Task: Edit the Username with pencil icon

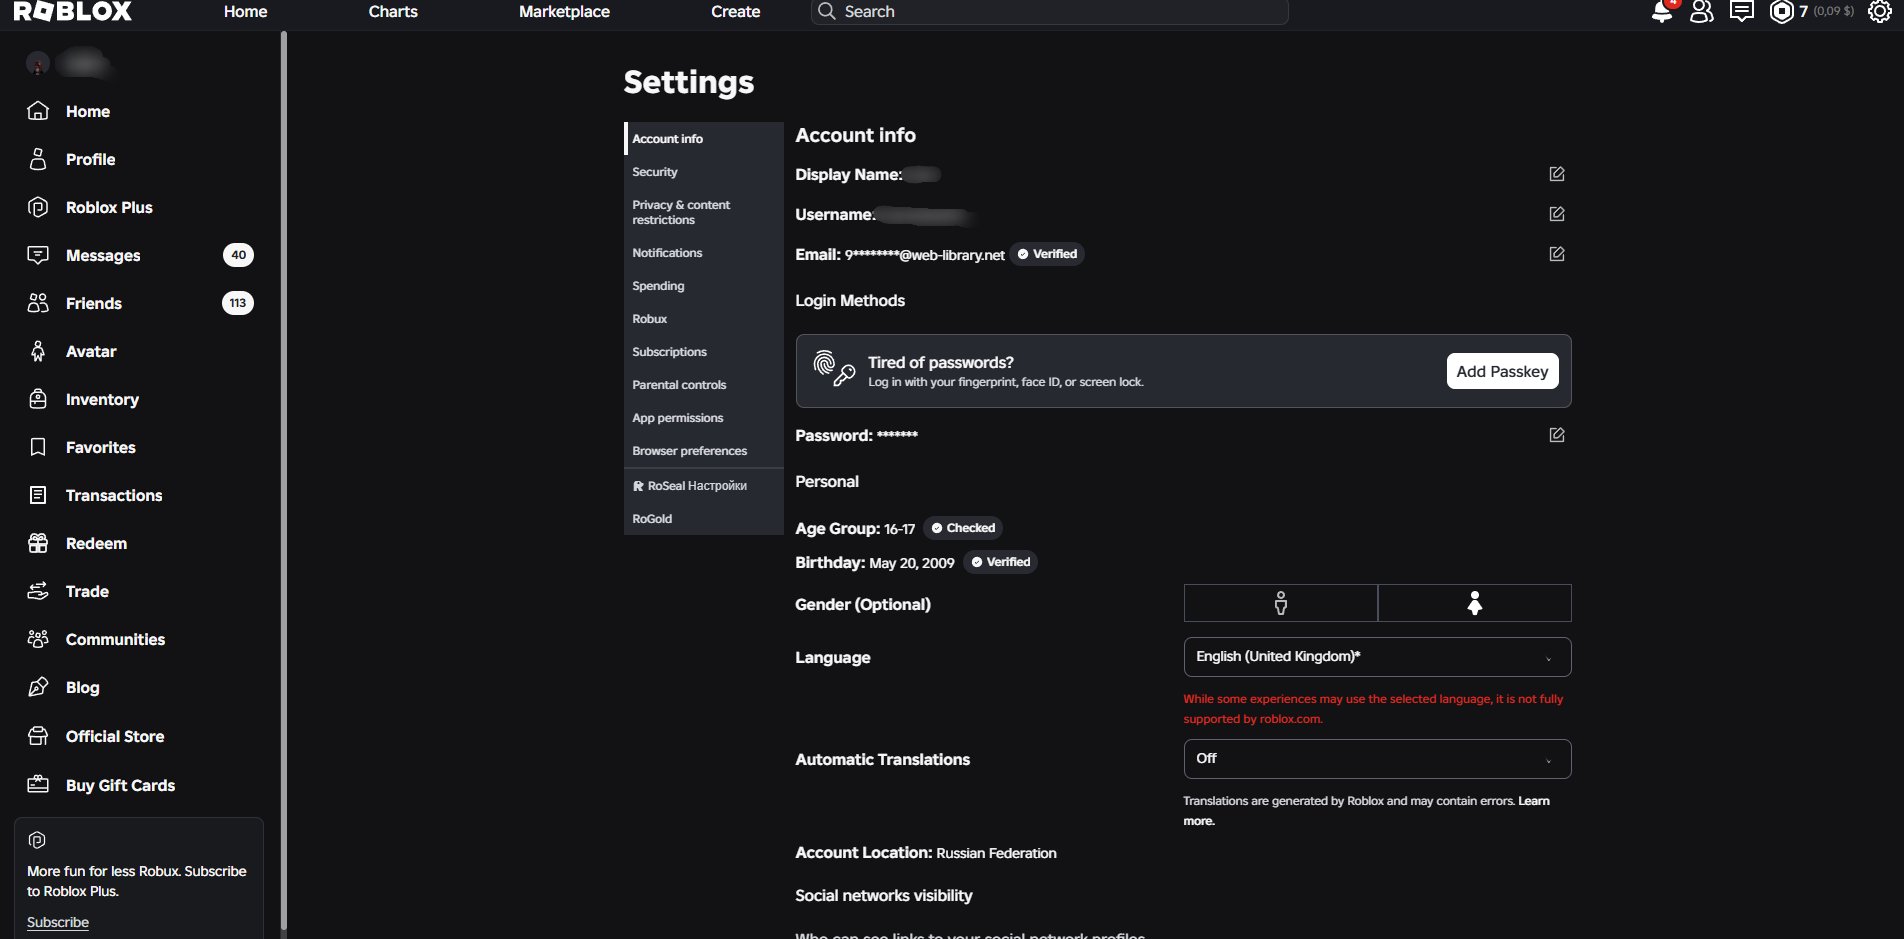Action: [x=1557, y=214]
